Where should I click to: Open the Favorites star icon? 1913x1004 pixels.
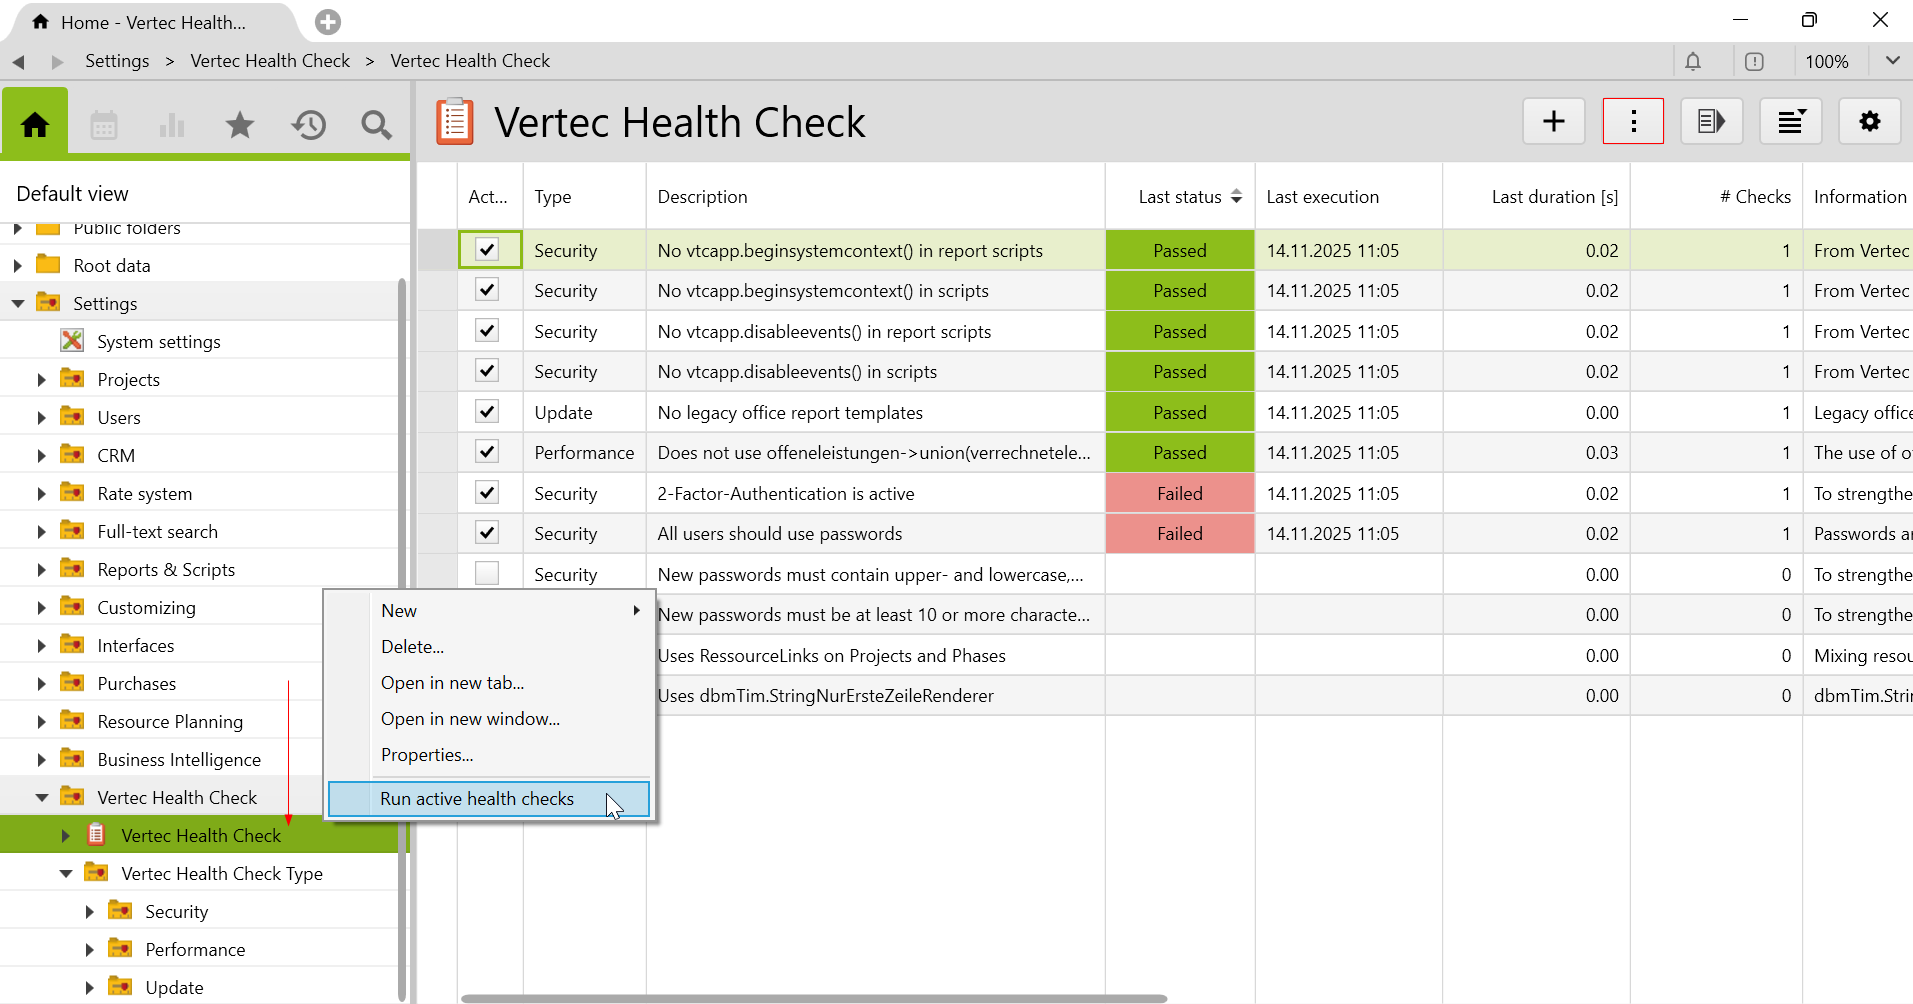point(240,125)
